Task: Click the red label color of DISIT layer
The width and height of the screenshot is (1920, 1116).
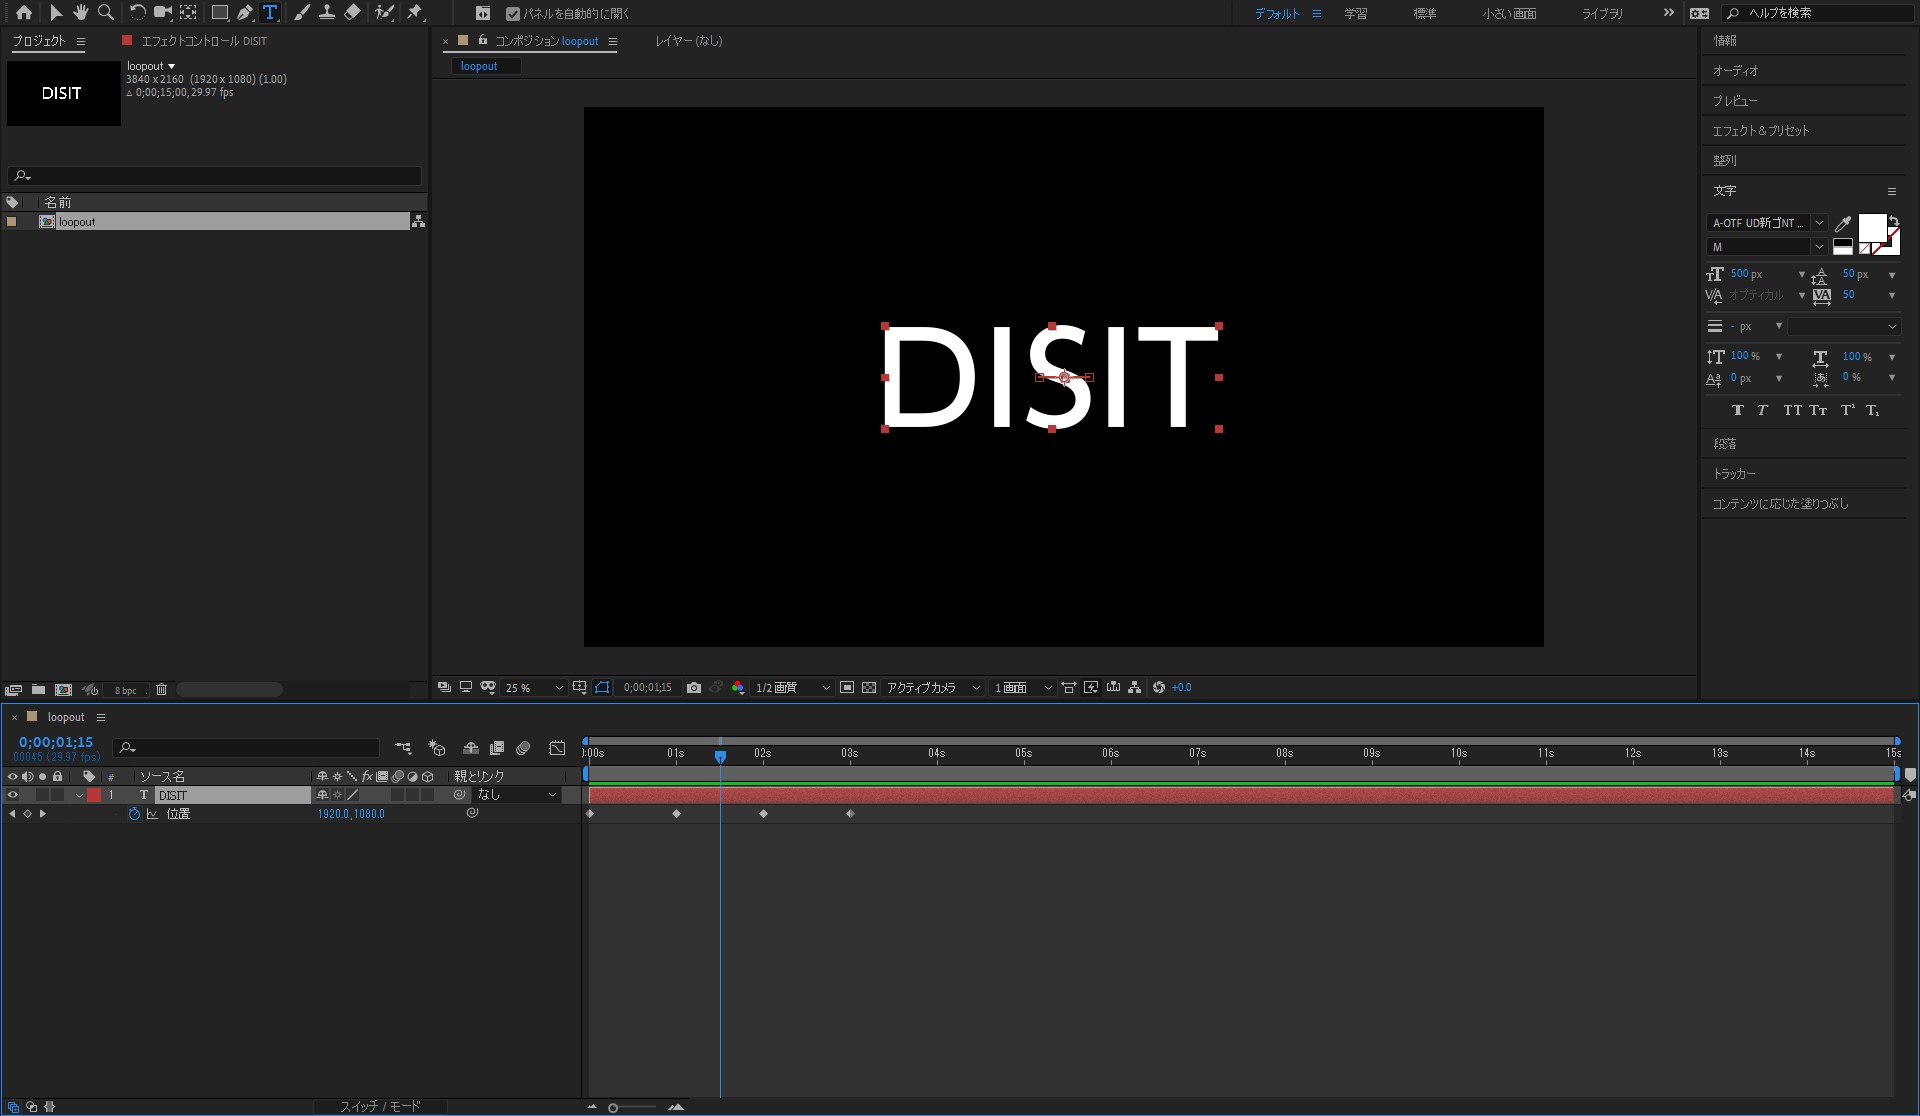Action: 94,796
